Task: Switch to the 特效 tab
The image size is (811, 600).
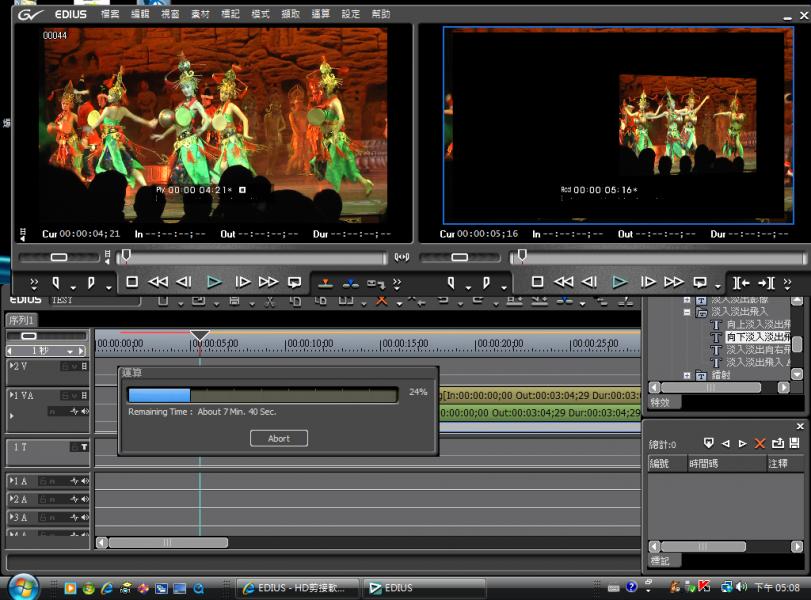Action: [660, 402]
